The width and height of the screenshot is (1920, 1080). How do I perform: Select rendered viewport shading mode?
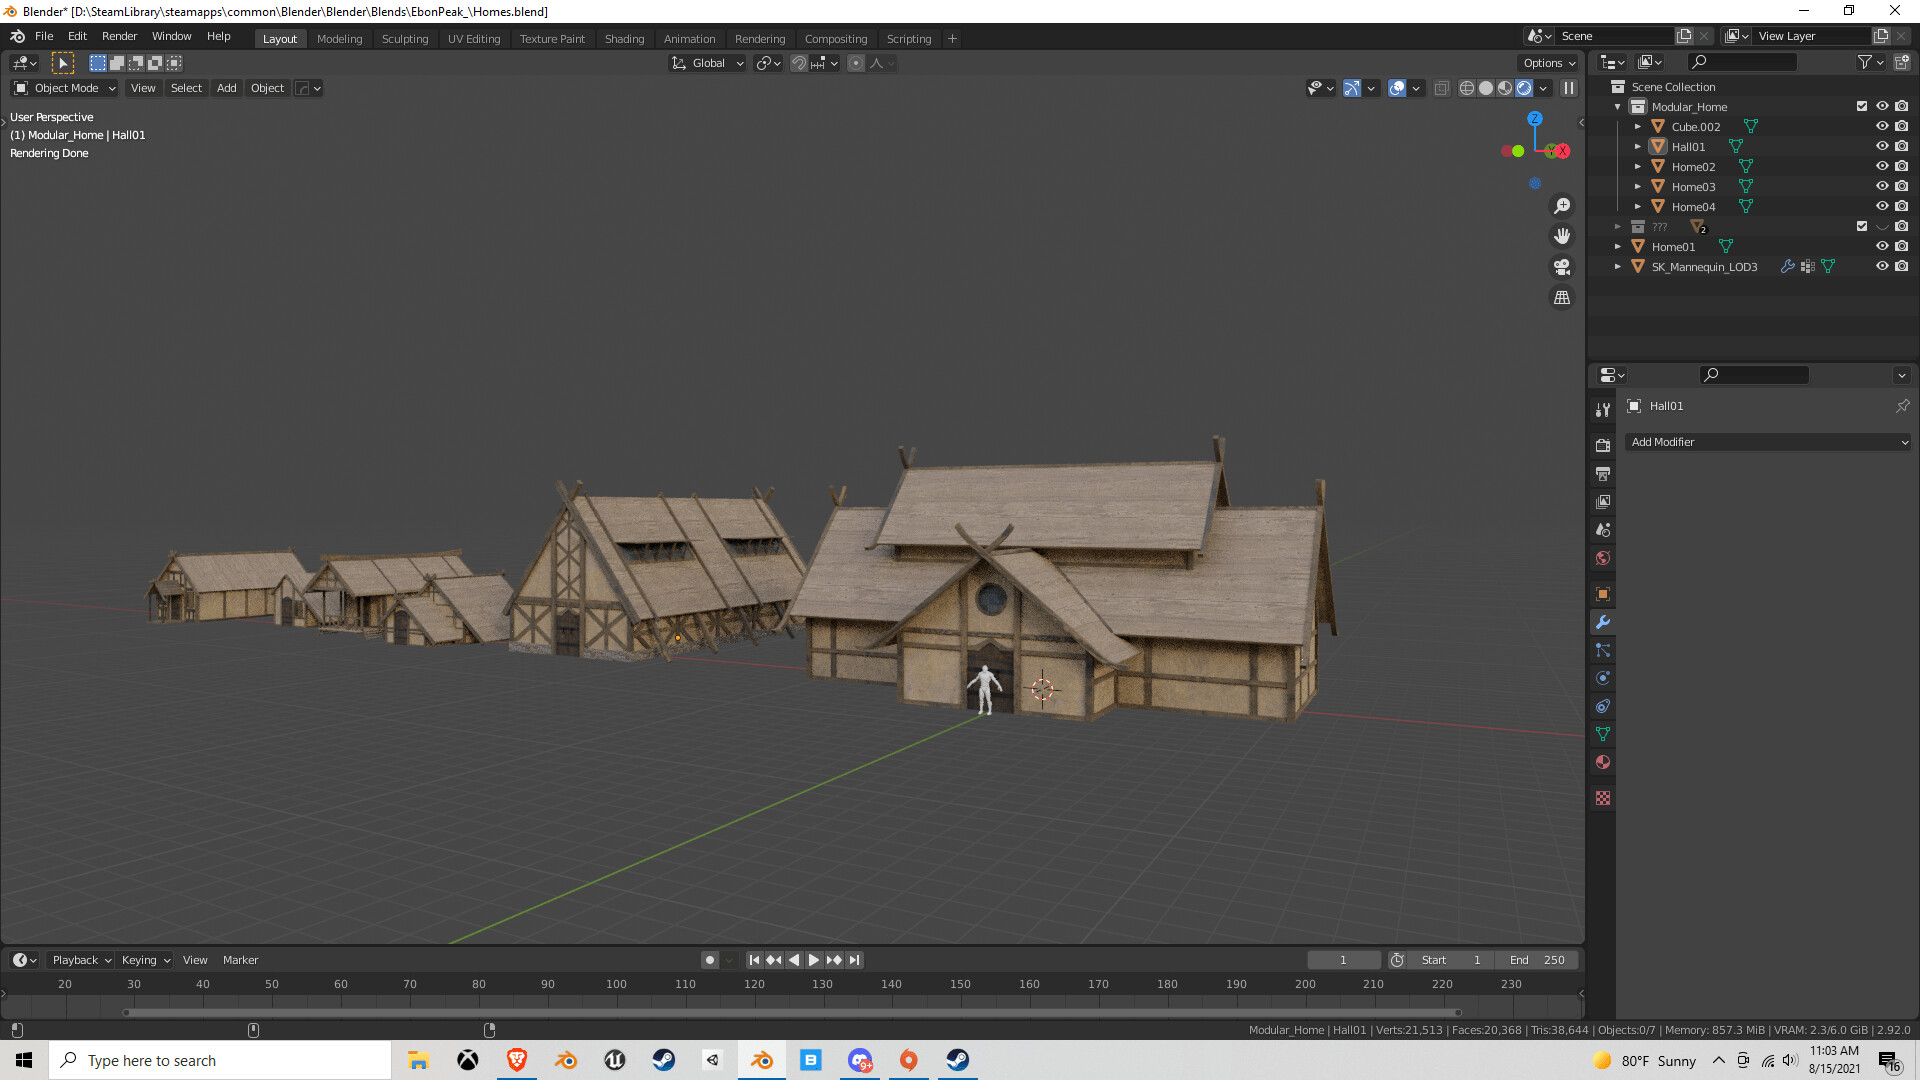pyautogui.click(x=1524, y=88)
